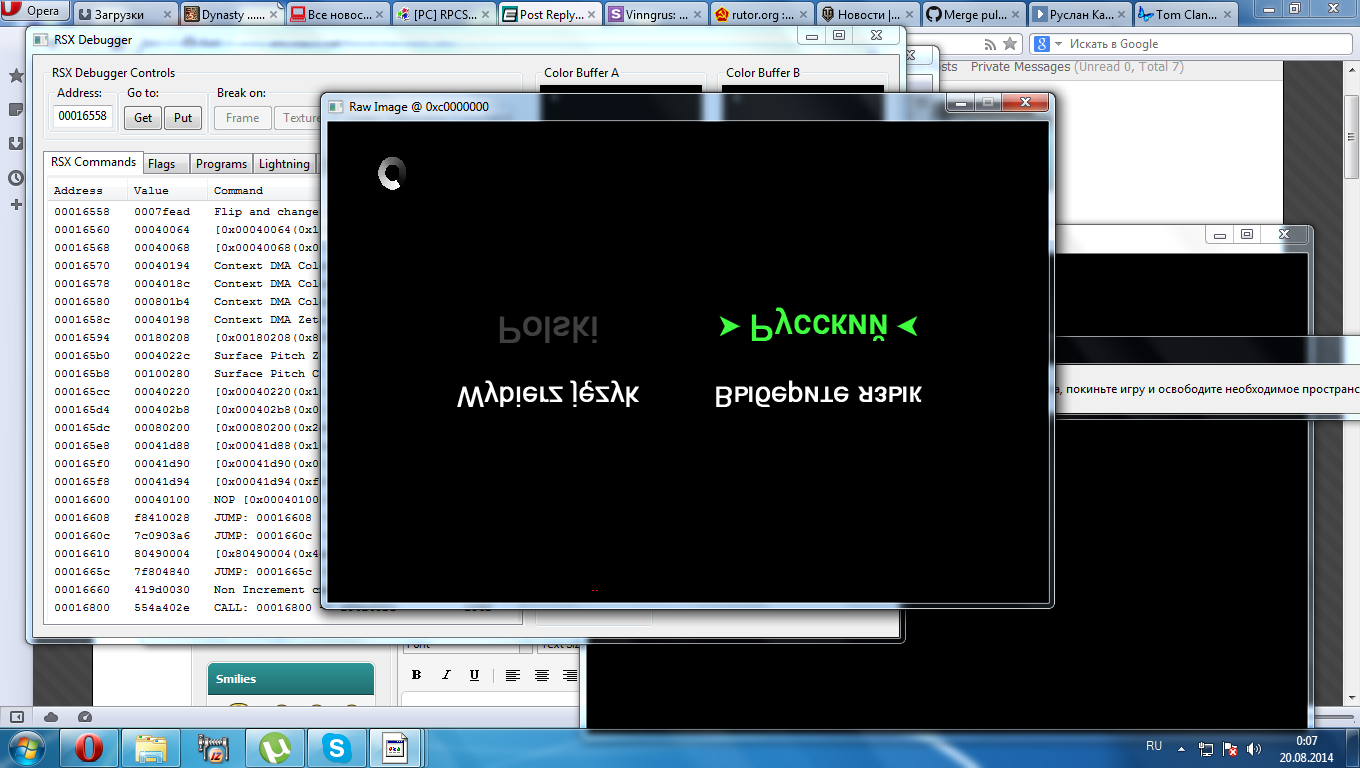Open the history clock icon in Opera sidebar

click(16, 178)
